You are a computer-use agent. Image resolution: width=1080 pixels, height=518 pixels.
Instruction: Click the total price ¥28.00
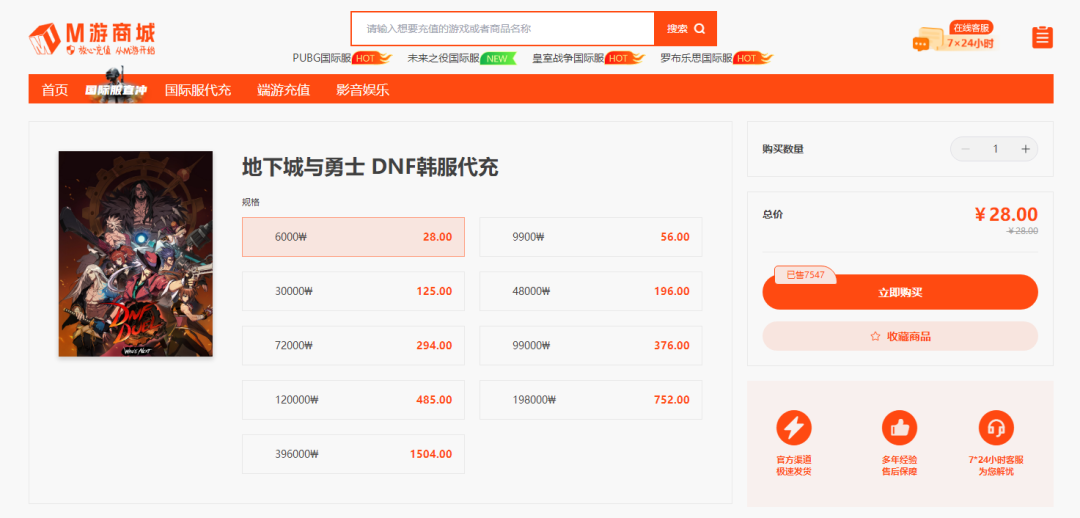pos(1006,214)
